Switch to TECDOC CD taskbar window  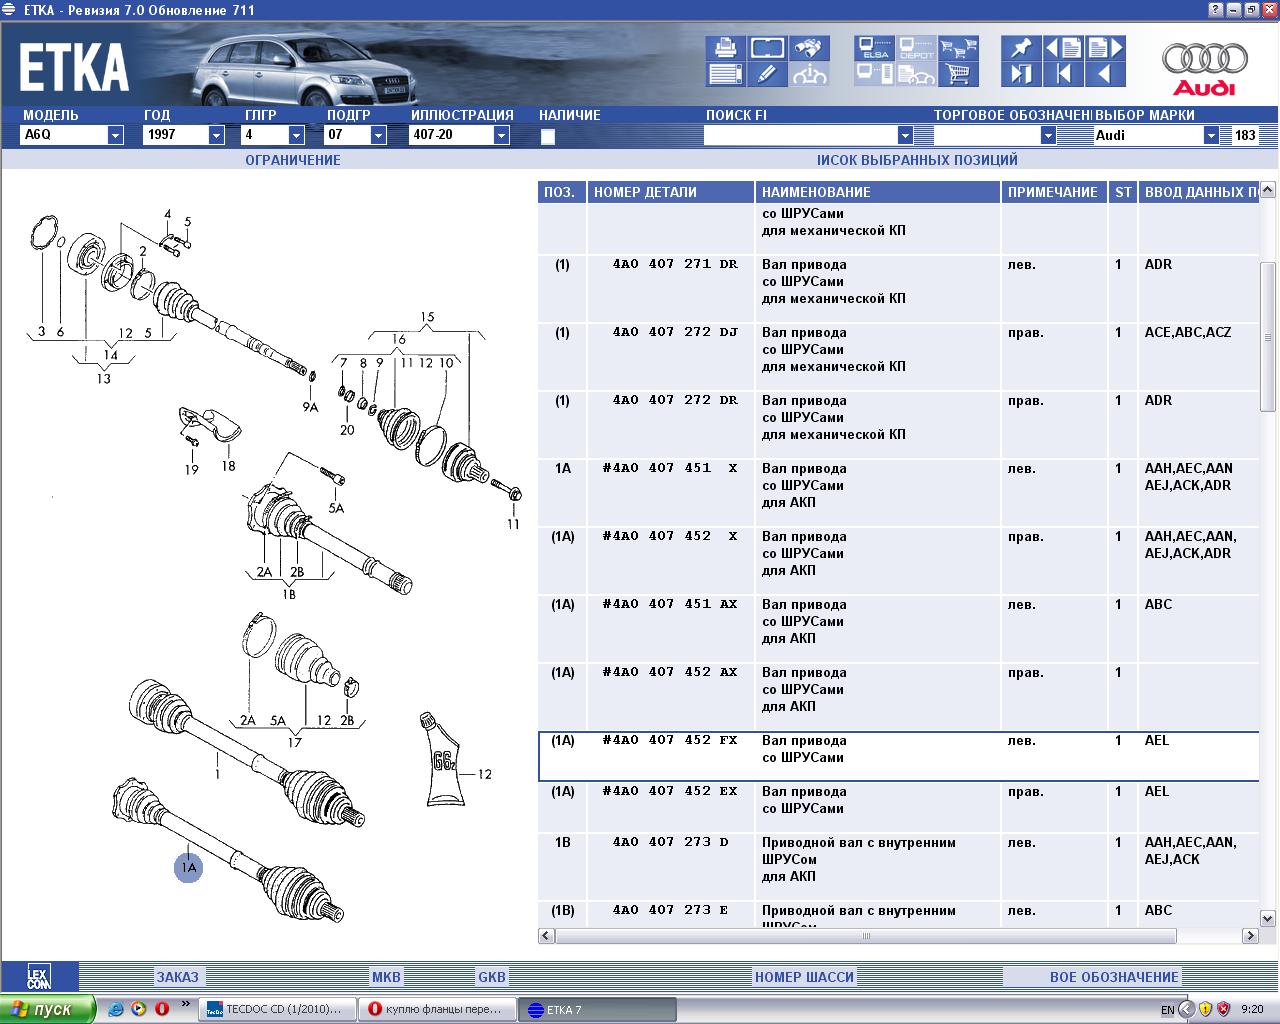click(278, 1009)
